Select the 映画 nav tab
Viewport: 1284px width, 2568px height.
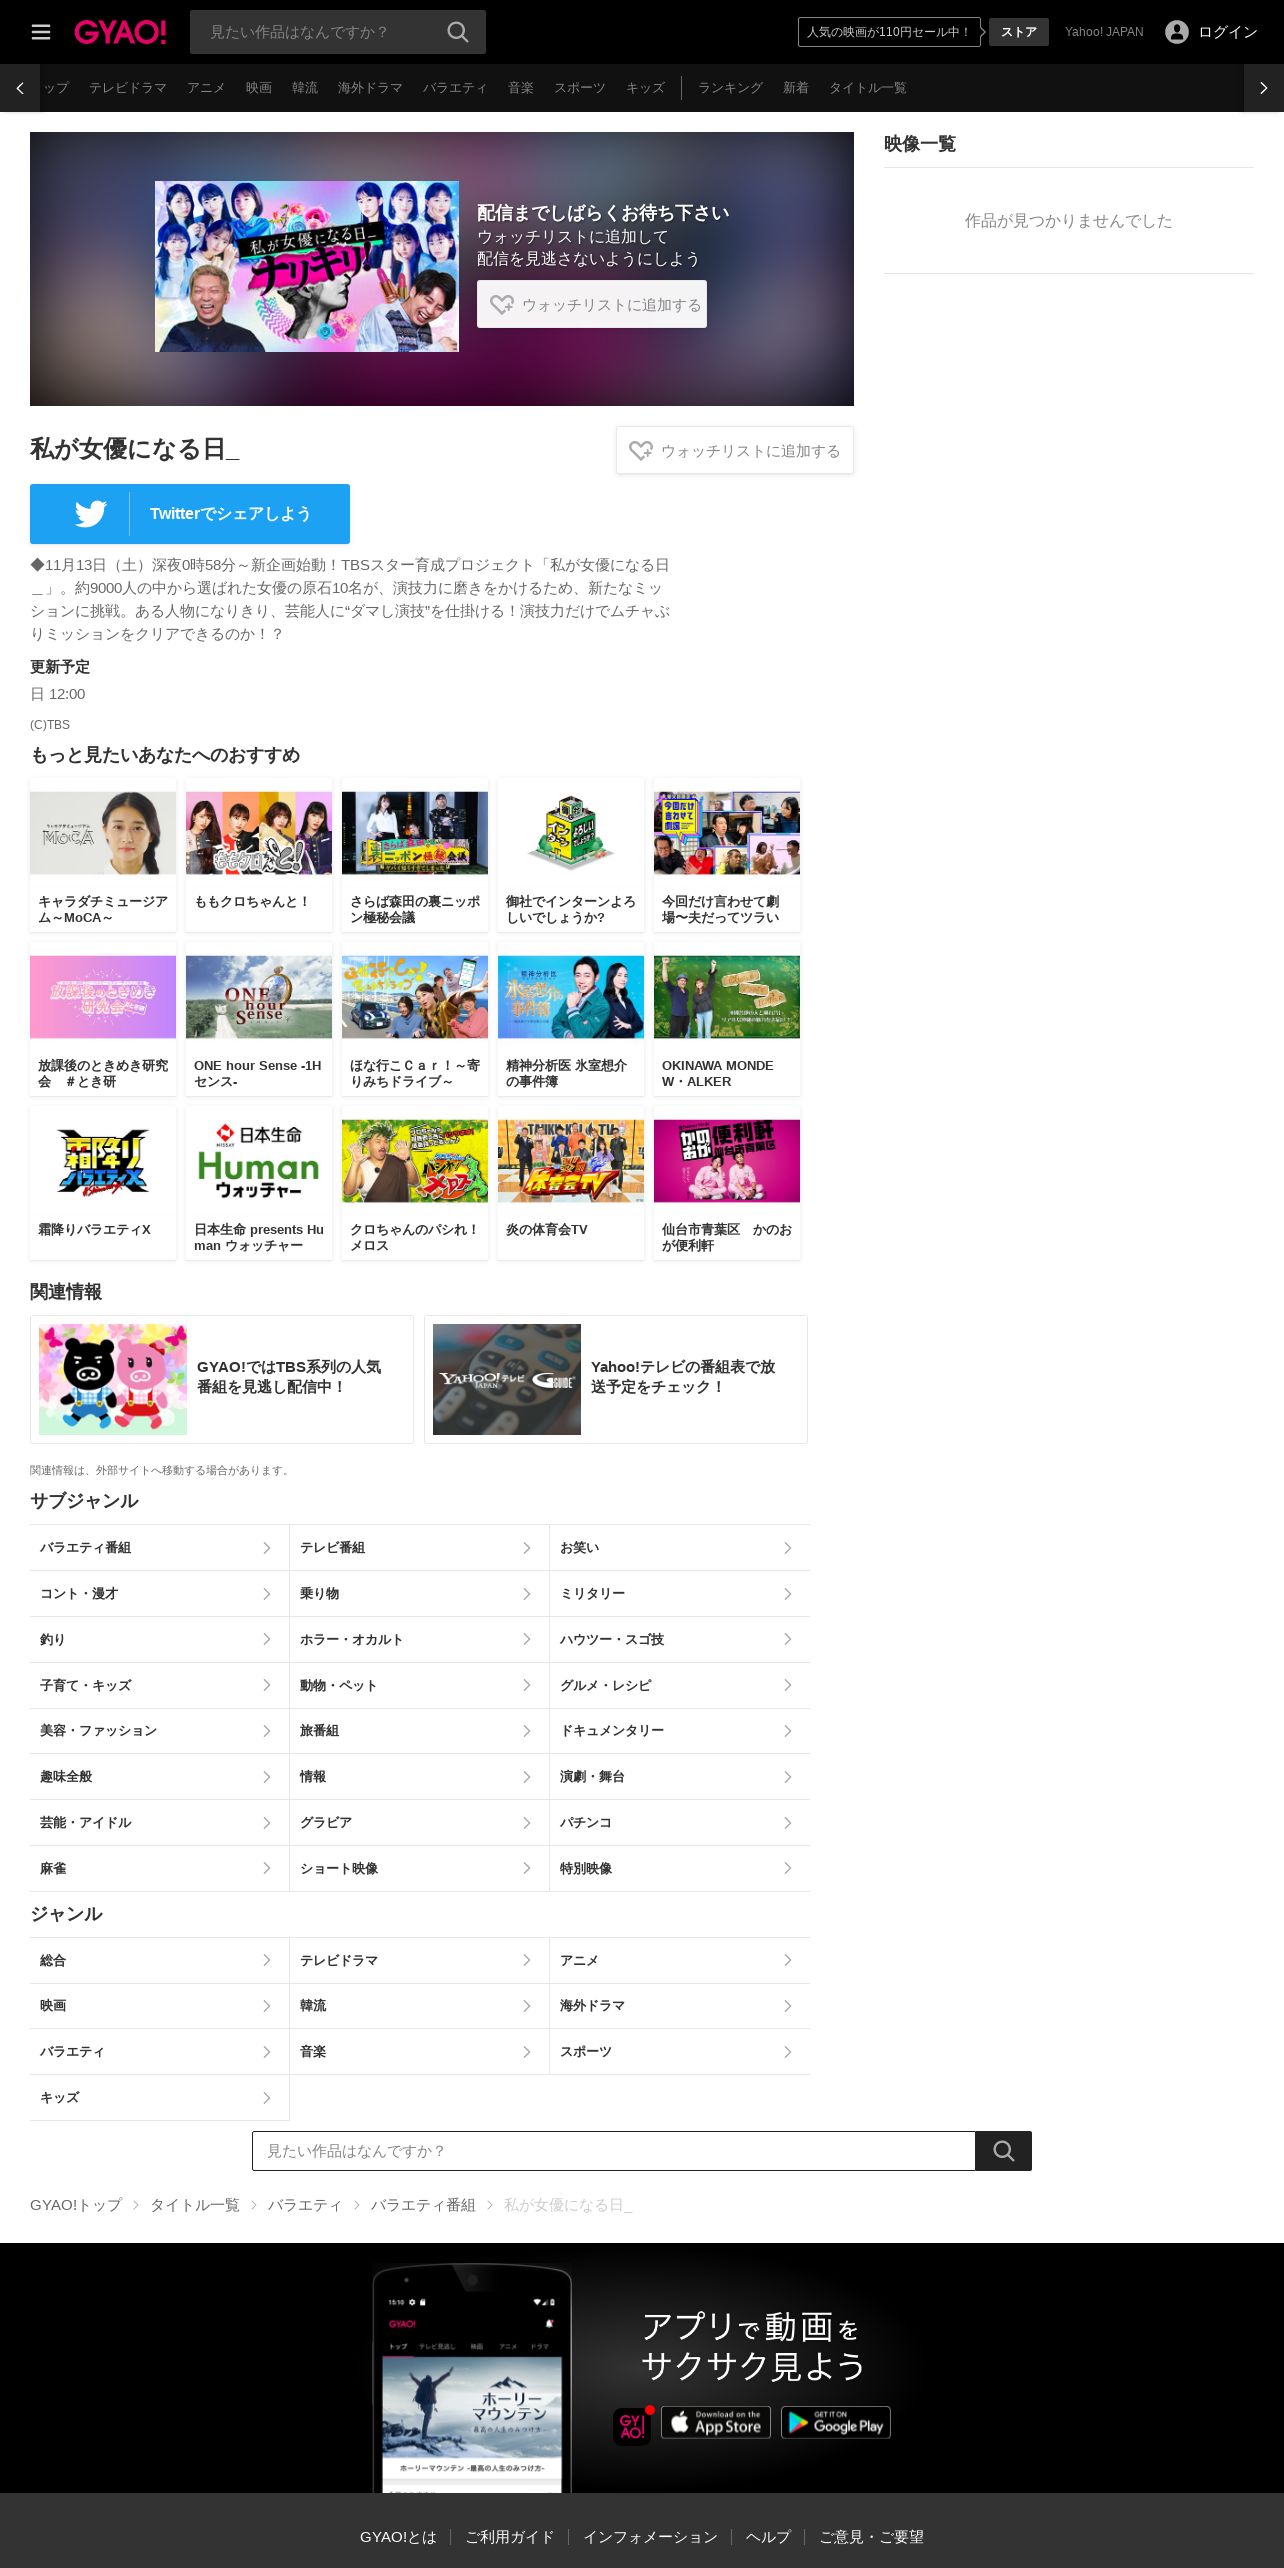click(259, 88)
